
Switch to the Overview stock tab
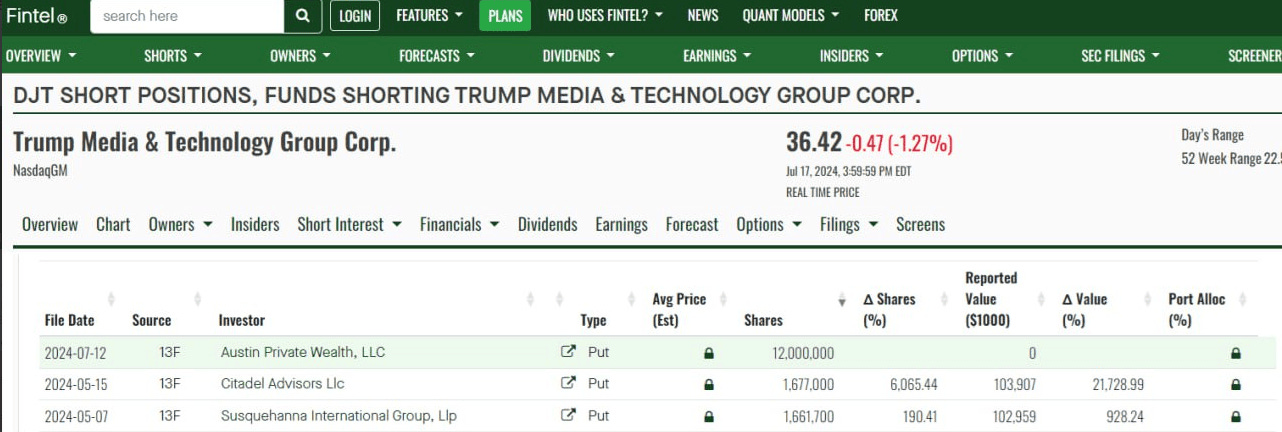click(x=50, y=225)
